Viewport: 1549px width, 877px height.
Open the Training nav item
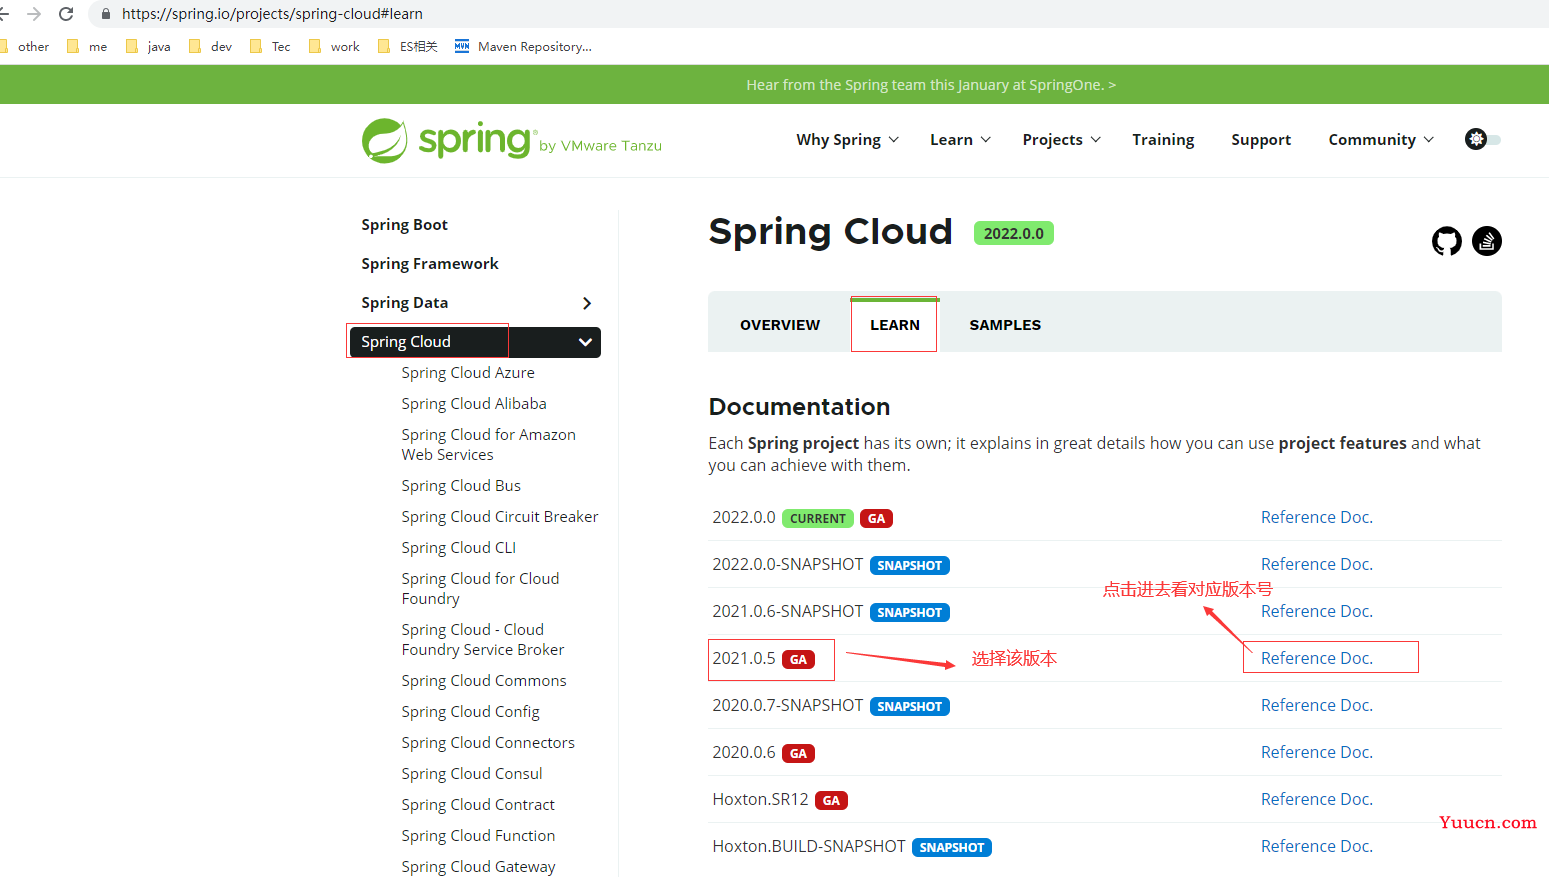click(x=1163, y=140)
